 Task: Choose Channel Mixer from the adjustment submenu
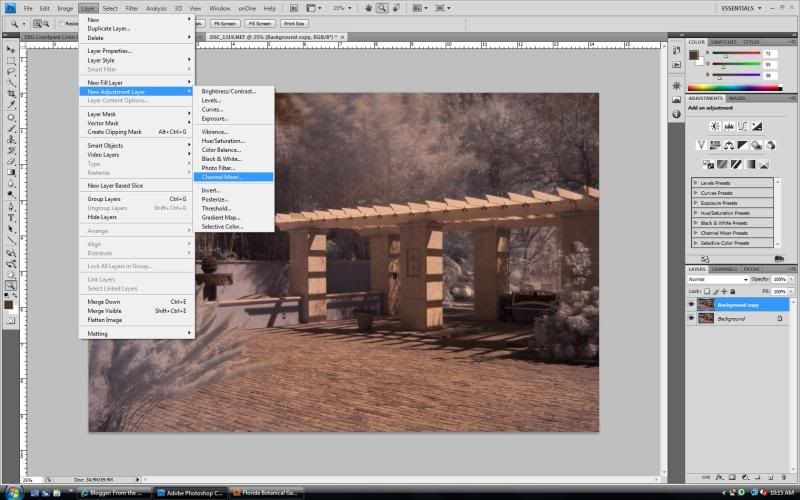click(x=221, y=177)
